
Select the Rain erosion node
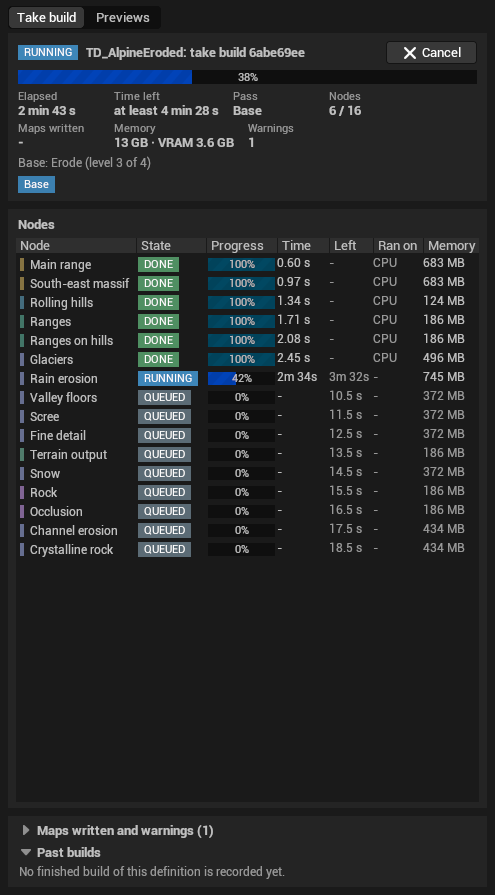tap(247, 378)
